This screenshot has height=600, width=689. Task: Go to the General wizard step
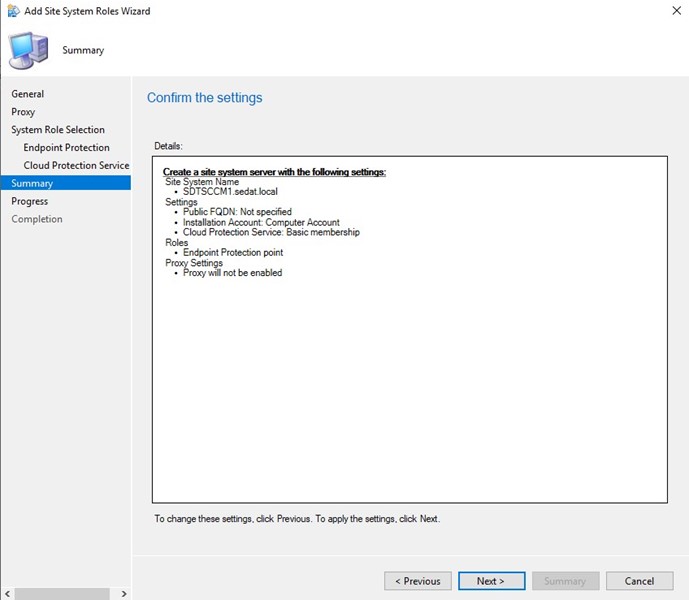pos(28,94)
